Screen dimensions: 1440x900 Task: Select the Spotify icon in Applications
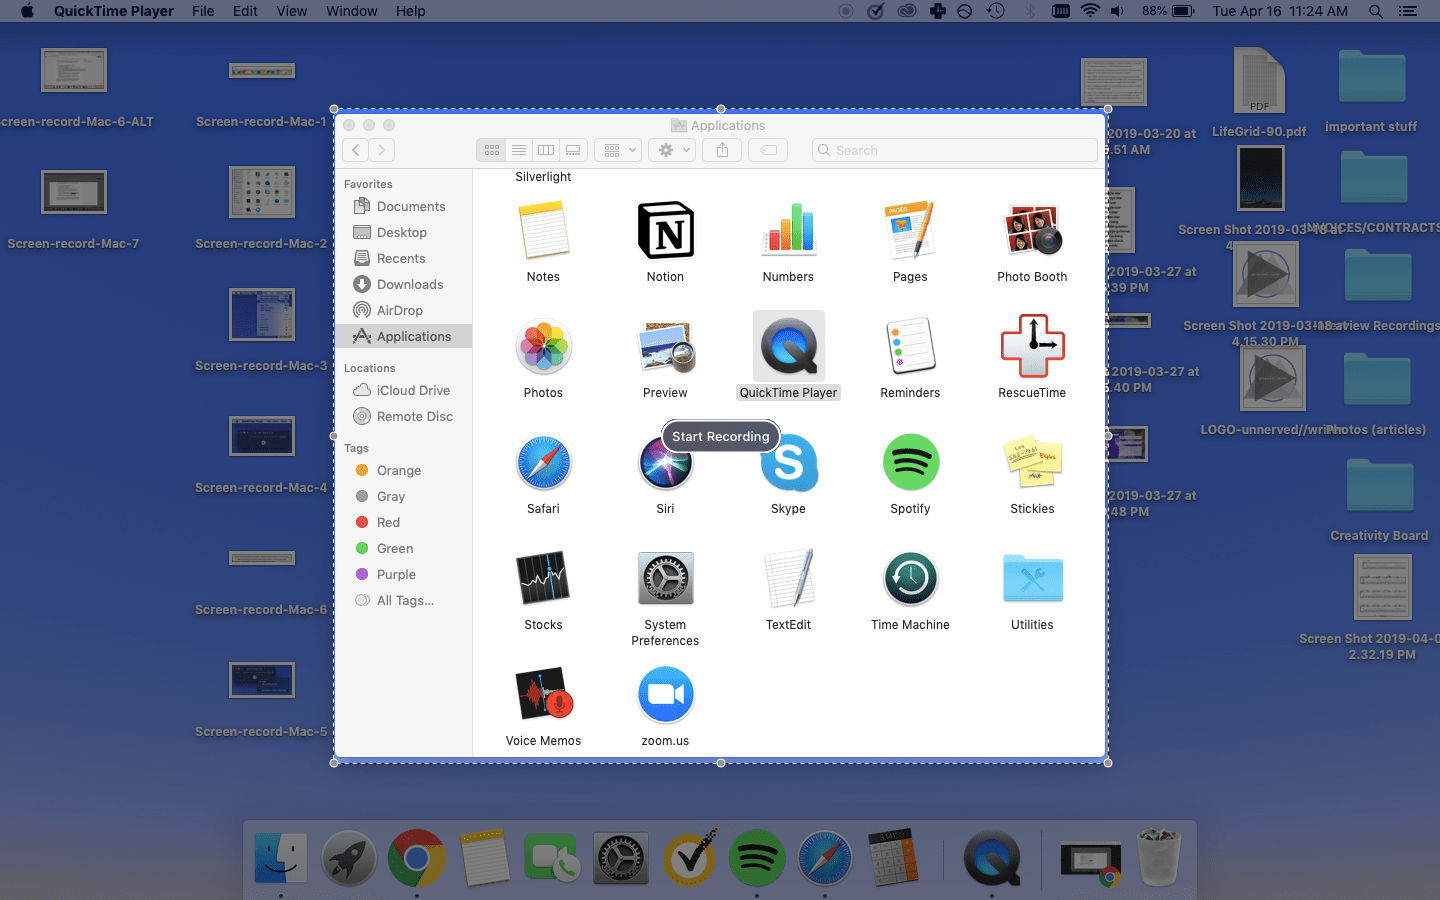coord(910,463)
